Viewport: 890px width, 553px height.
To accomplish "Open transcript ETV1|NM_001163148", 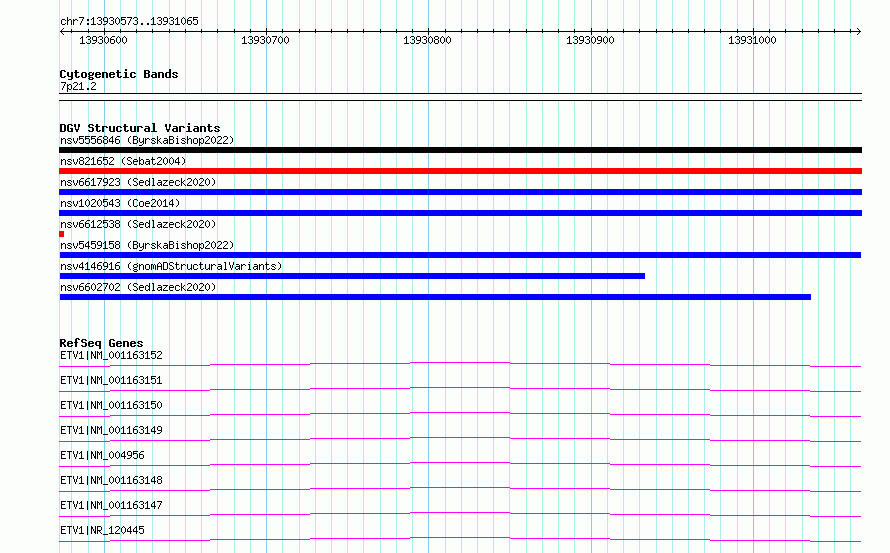I will pos(111,480).
